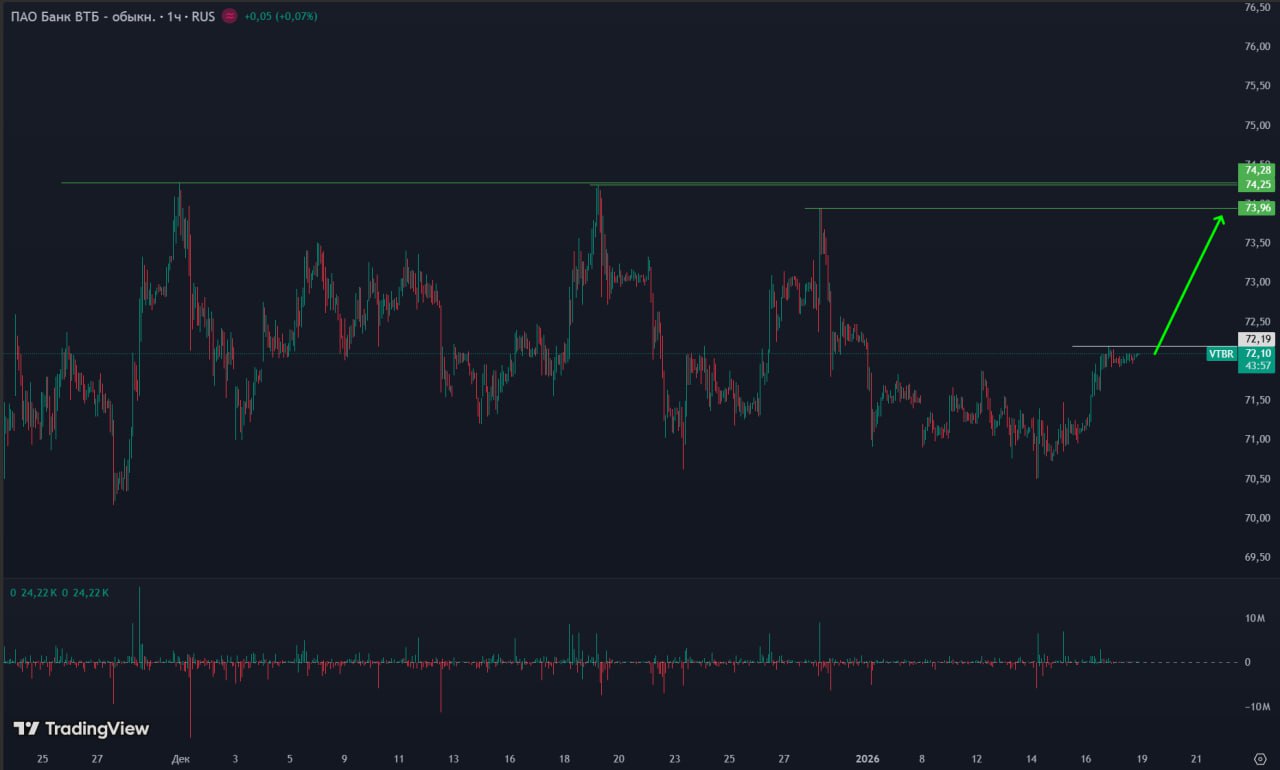This screenshot has width=1280, height=770.
Task: Select the volume legend 0 24,22 K values
Action: tap(60, 593)
